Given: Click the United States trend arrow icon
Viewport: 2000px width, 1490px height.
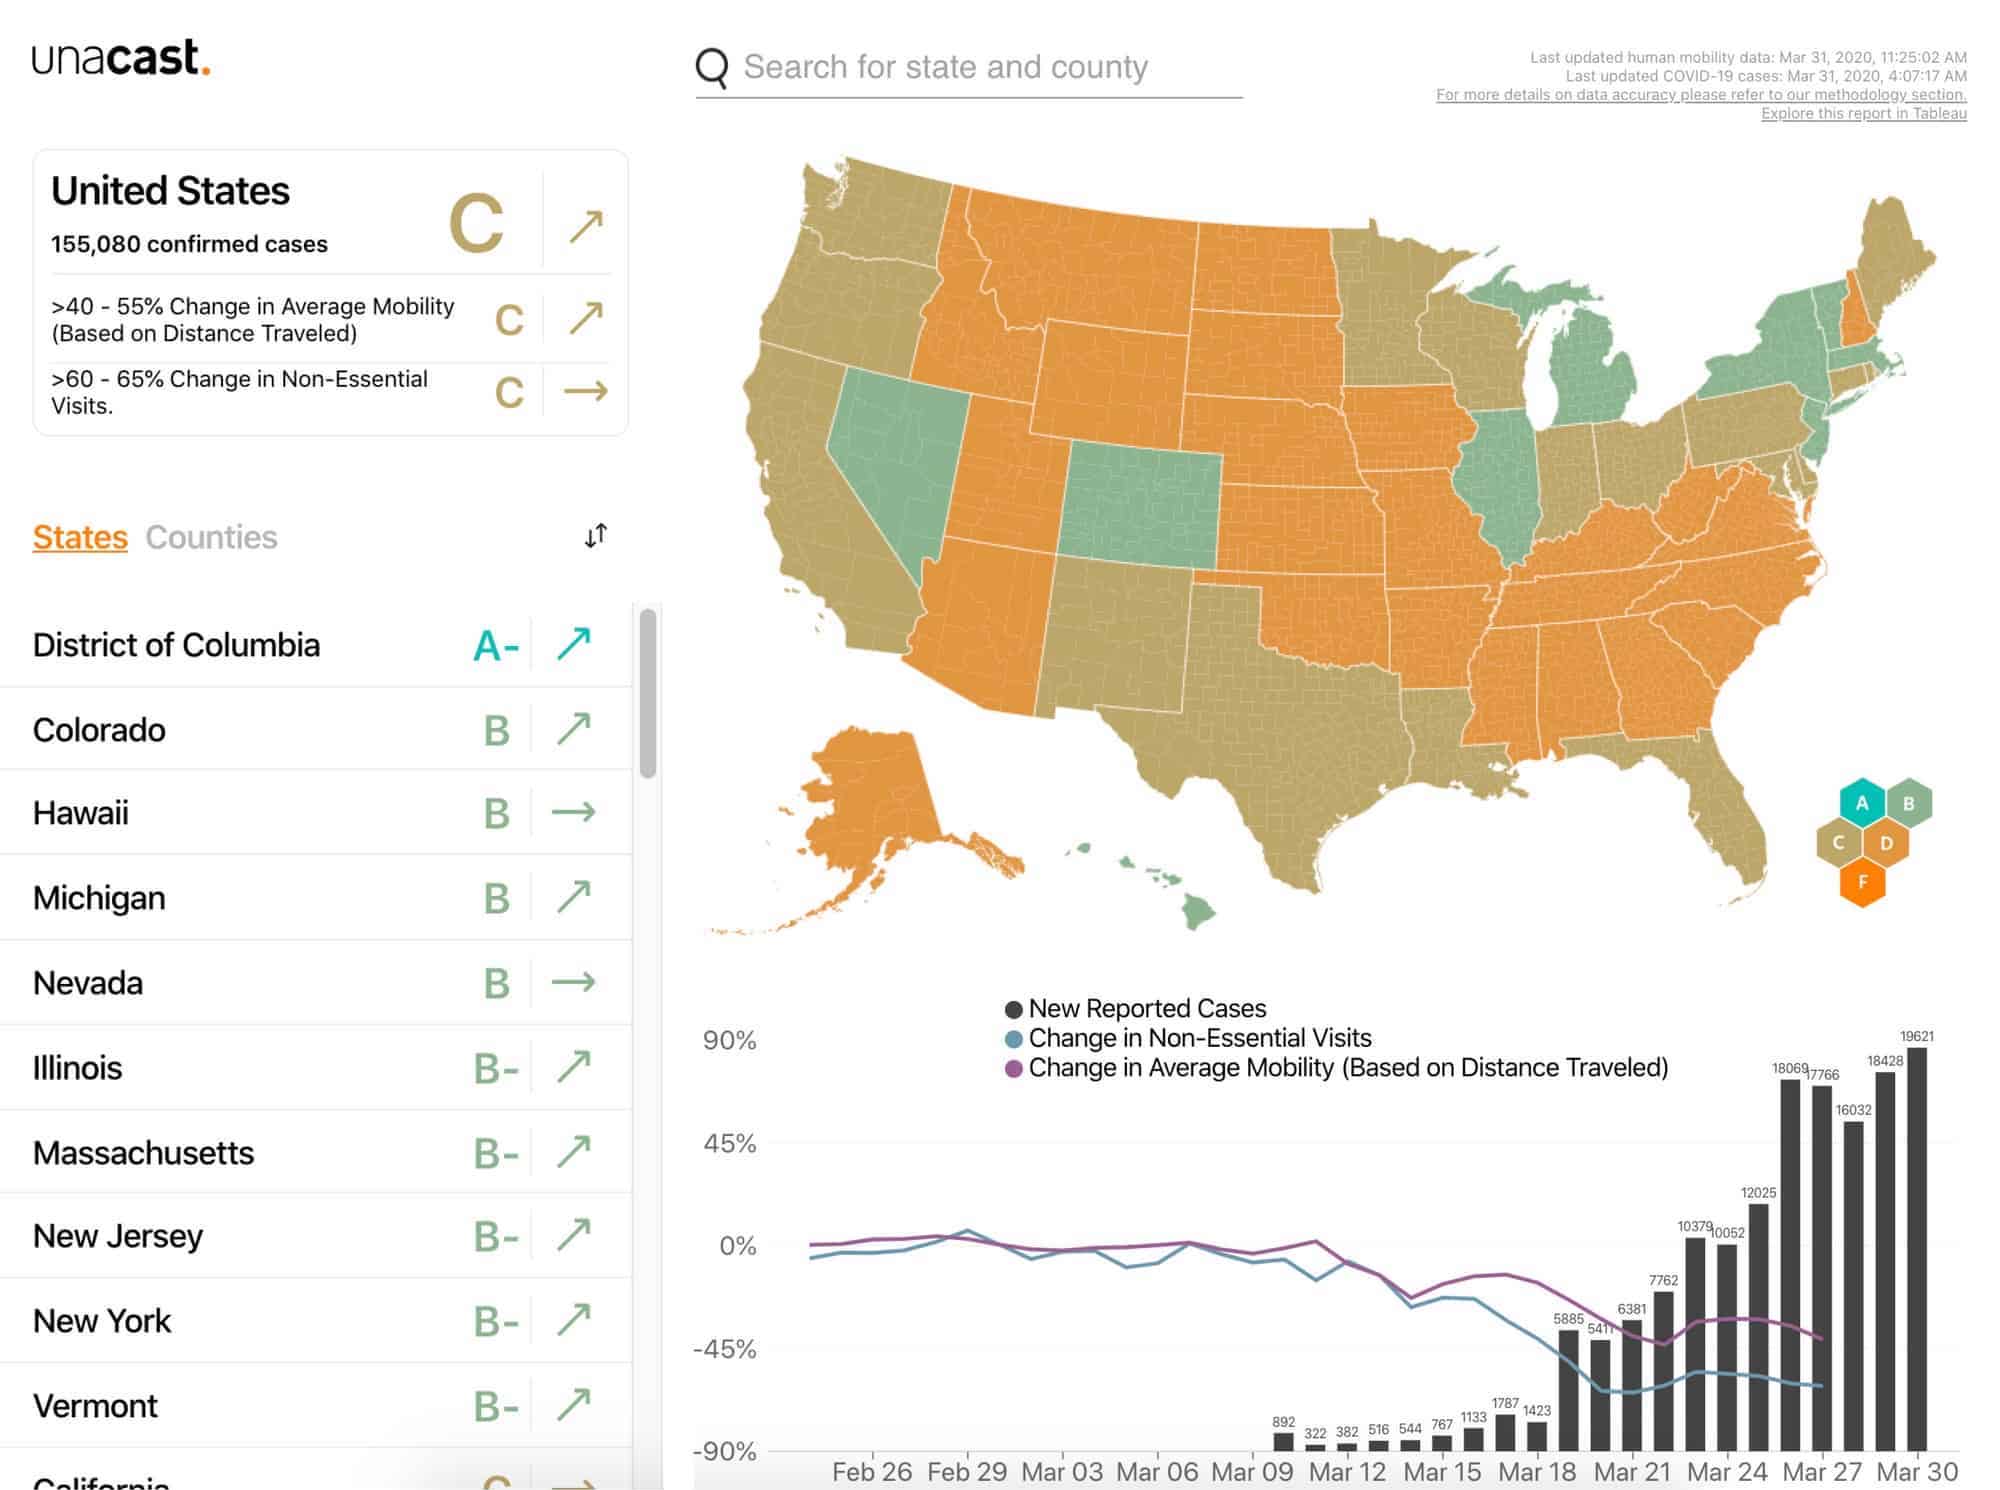Looking at the screenshot, I should [x=586, y=226].
